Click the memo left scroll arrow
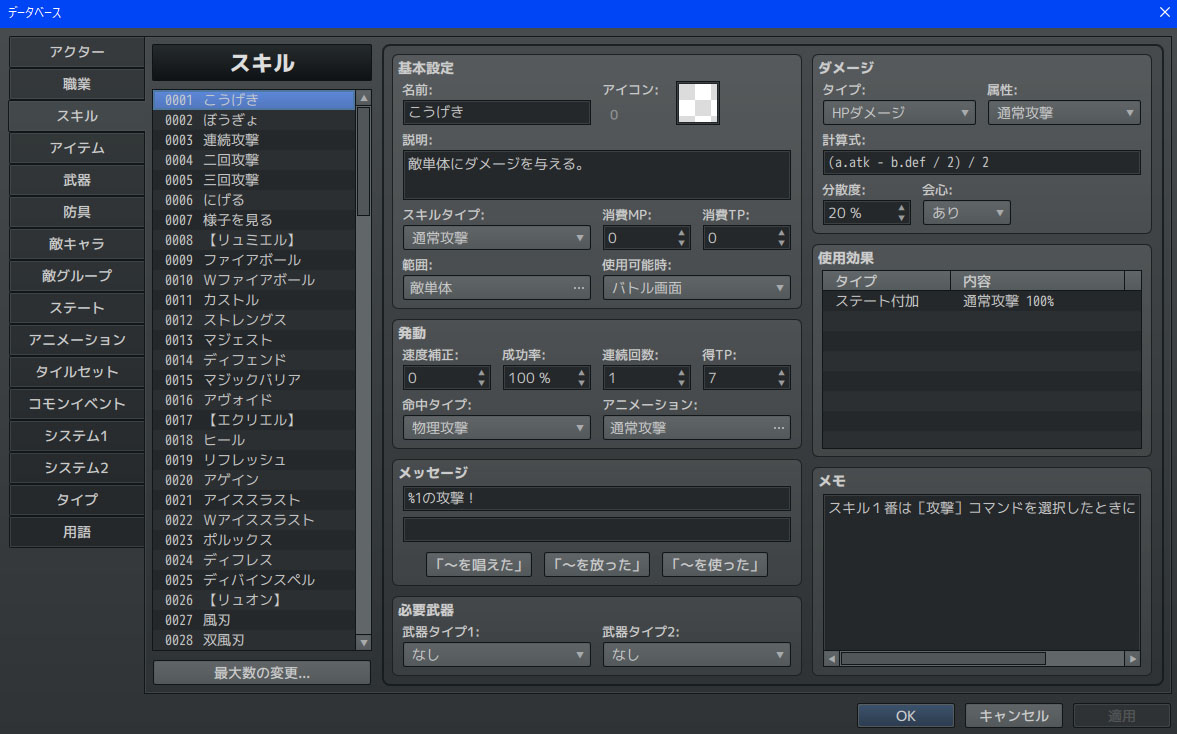This screenshot has height=734, width=1177. click(831, 658)
